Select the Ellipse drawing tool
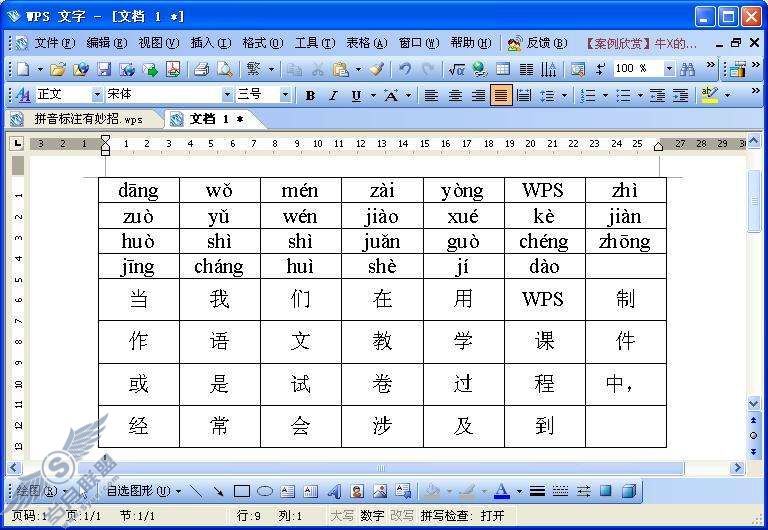Screen dimensions: 768x530 (264, 491)
